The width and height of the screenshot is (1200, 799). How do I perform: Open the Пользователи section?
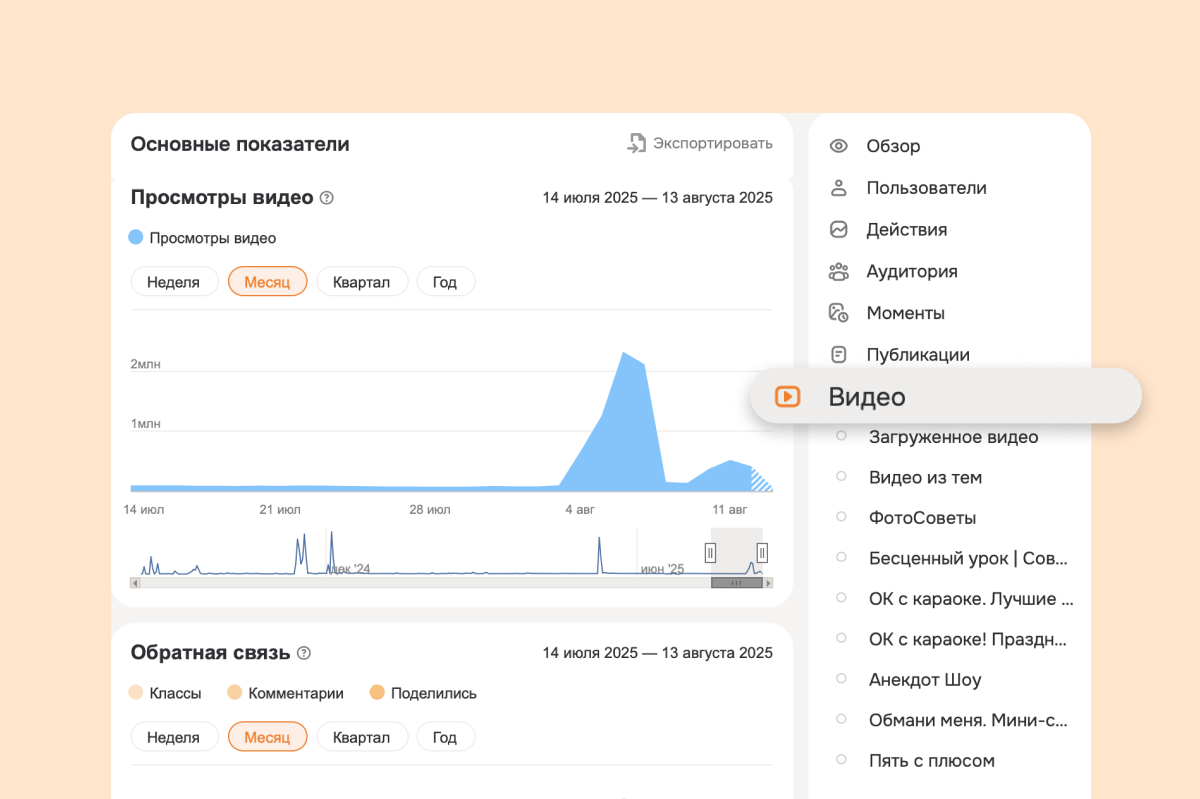pyautogui.click(x=926, y=188)
